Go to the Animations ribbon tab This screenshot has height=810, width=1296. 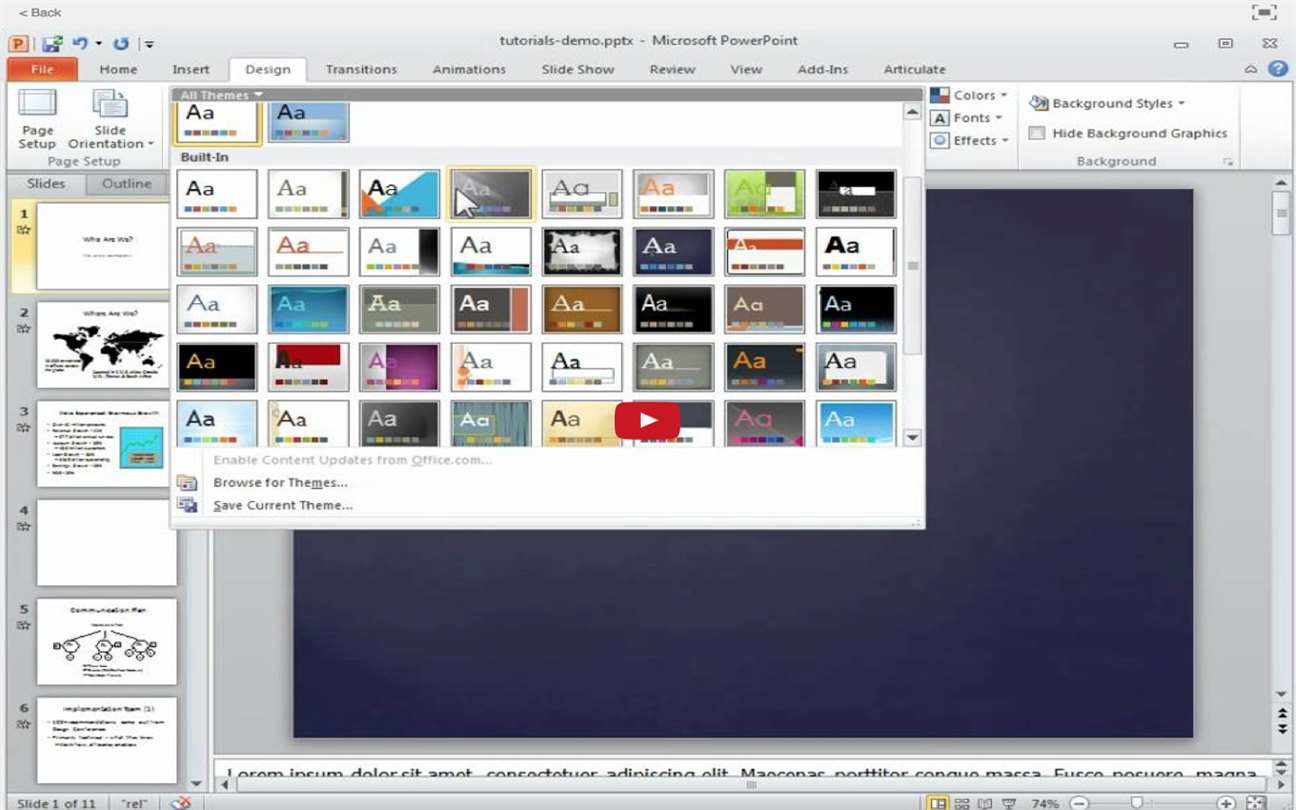[469, 69]
